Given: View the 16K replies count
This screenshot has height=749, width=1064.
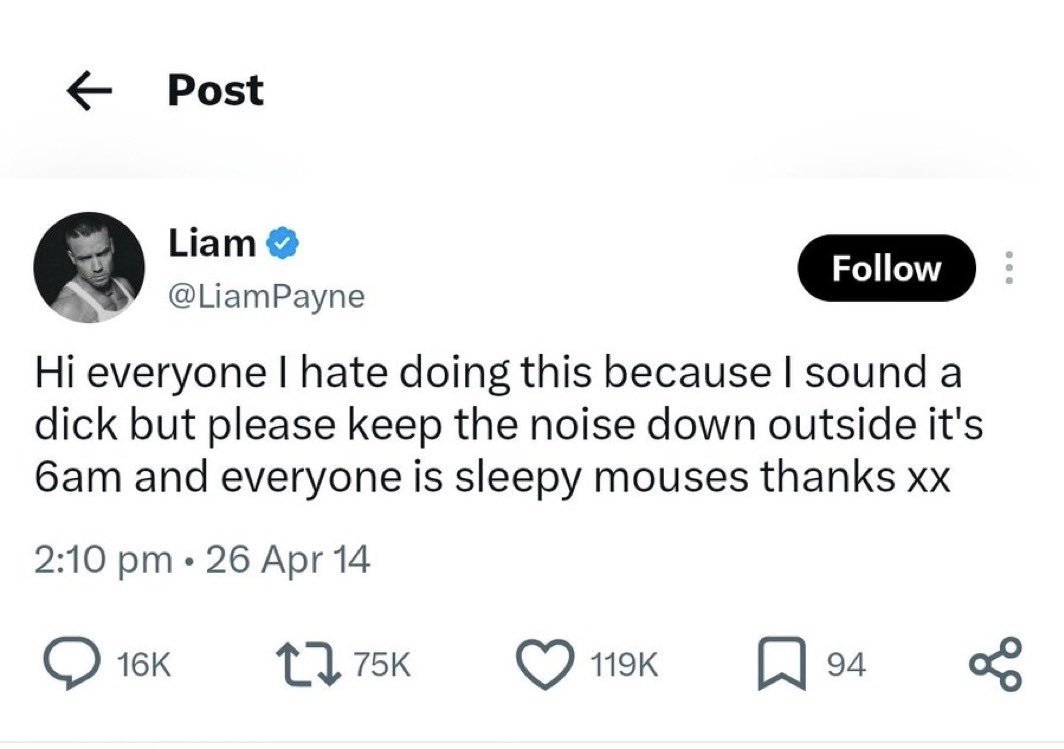Looking at the screenshot, I should click(x=143, y=664).
